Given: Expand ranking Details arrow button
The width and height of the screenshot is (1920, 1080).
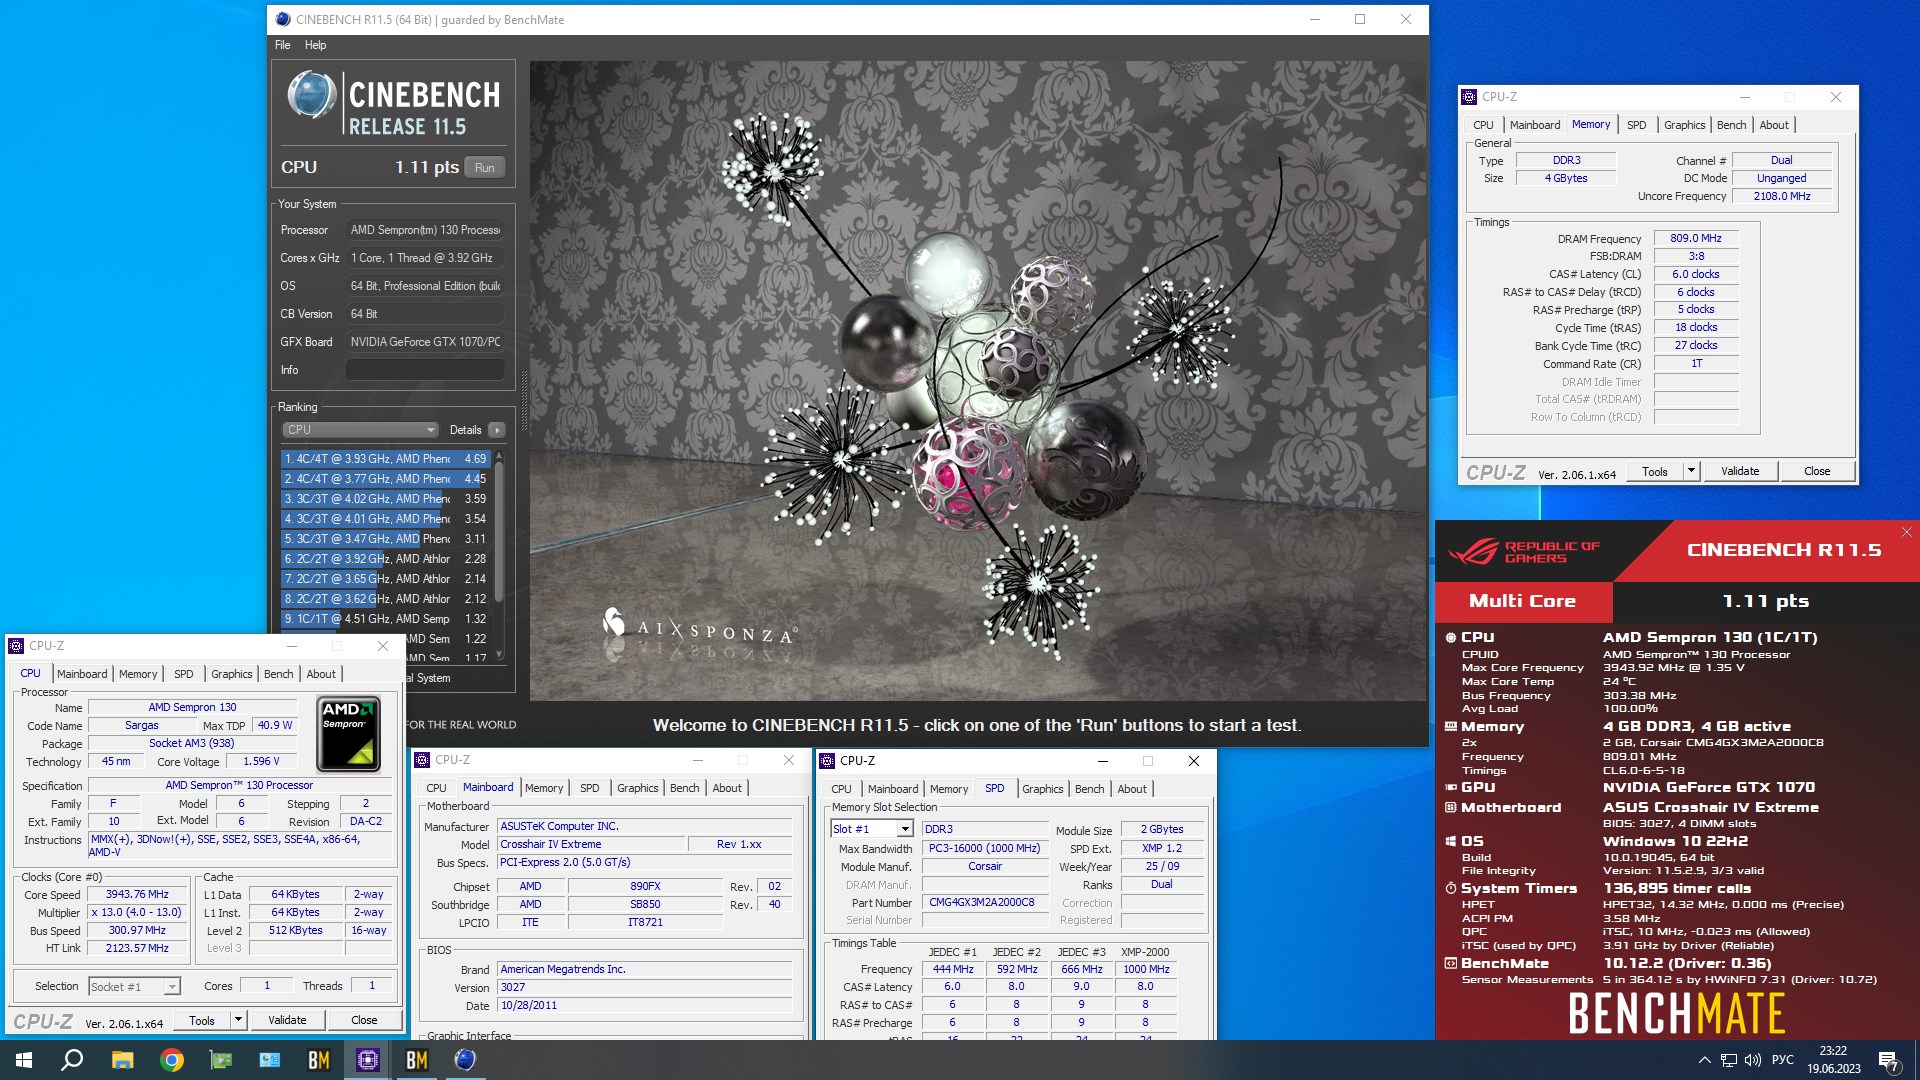Looking at the screenshot, I should pos(497,430).
